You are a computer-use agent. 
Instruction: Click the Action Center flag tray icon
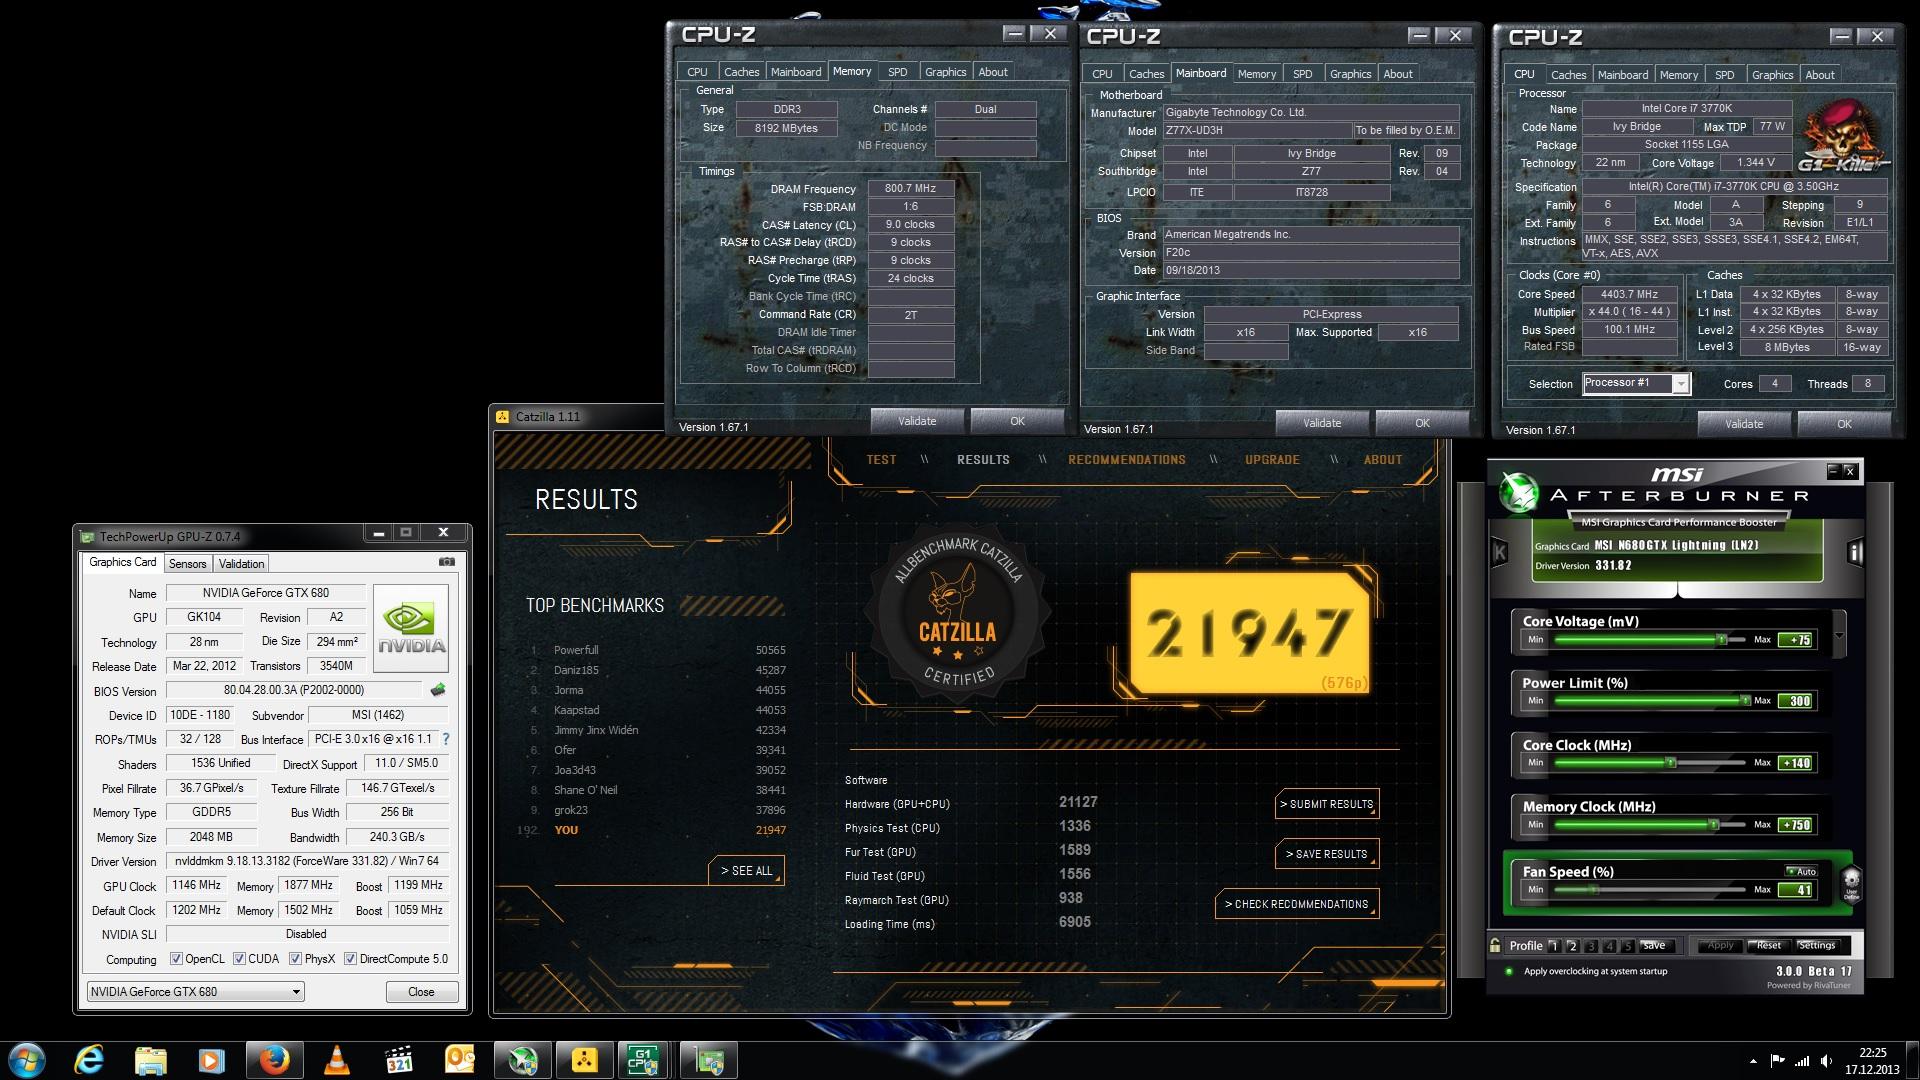tap(1777, 1061)
